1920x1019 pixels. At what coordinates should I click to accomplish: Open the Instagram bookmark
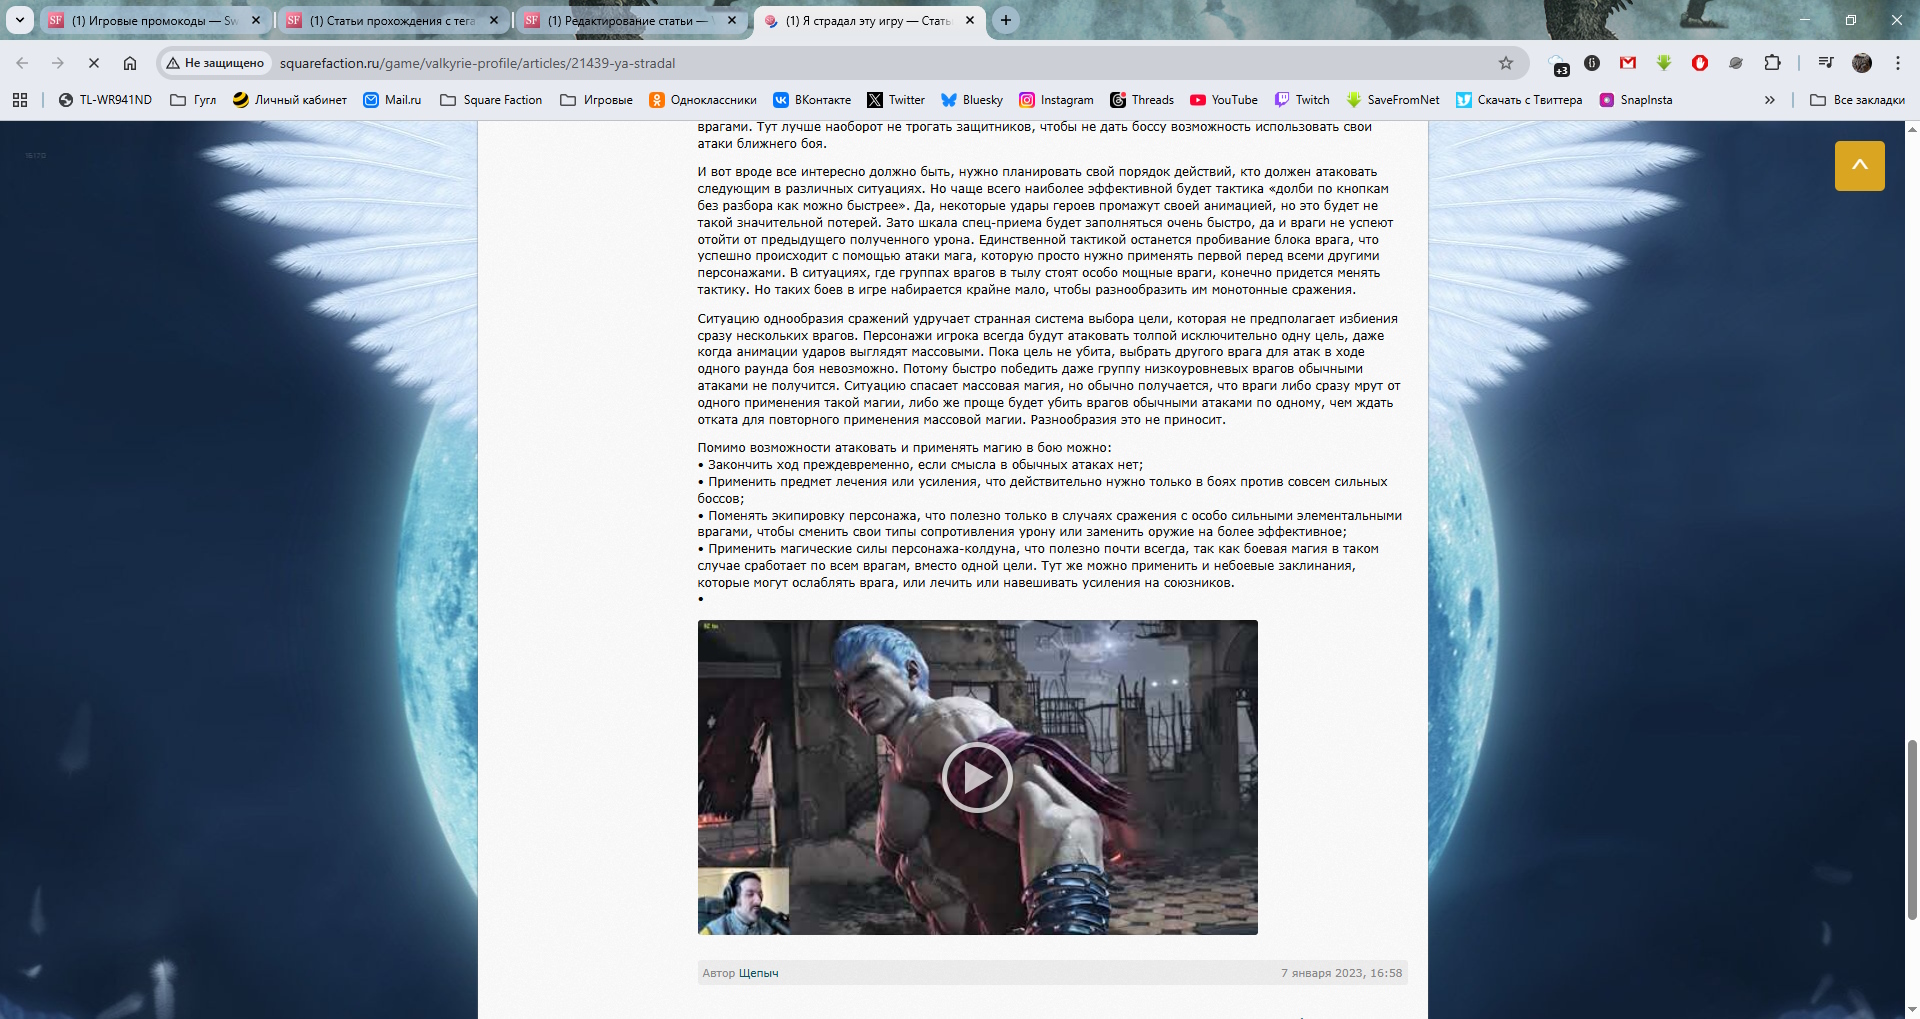[x=1056, y=100]
